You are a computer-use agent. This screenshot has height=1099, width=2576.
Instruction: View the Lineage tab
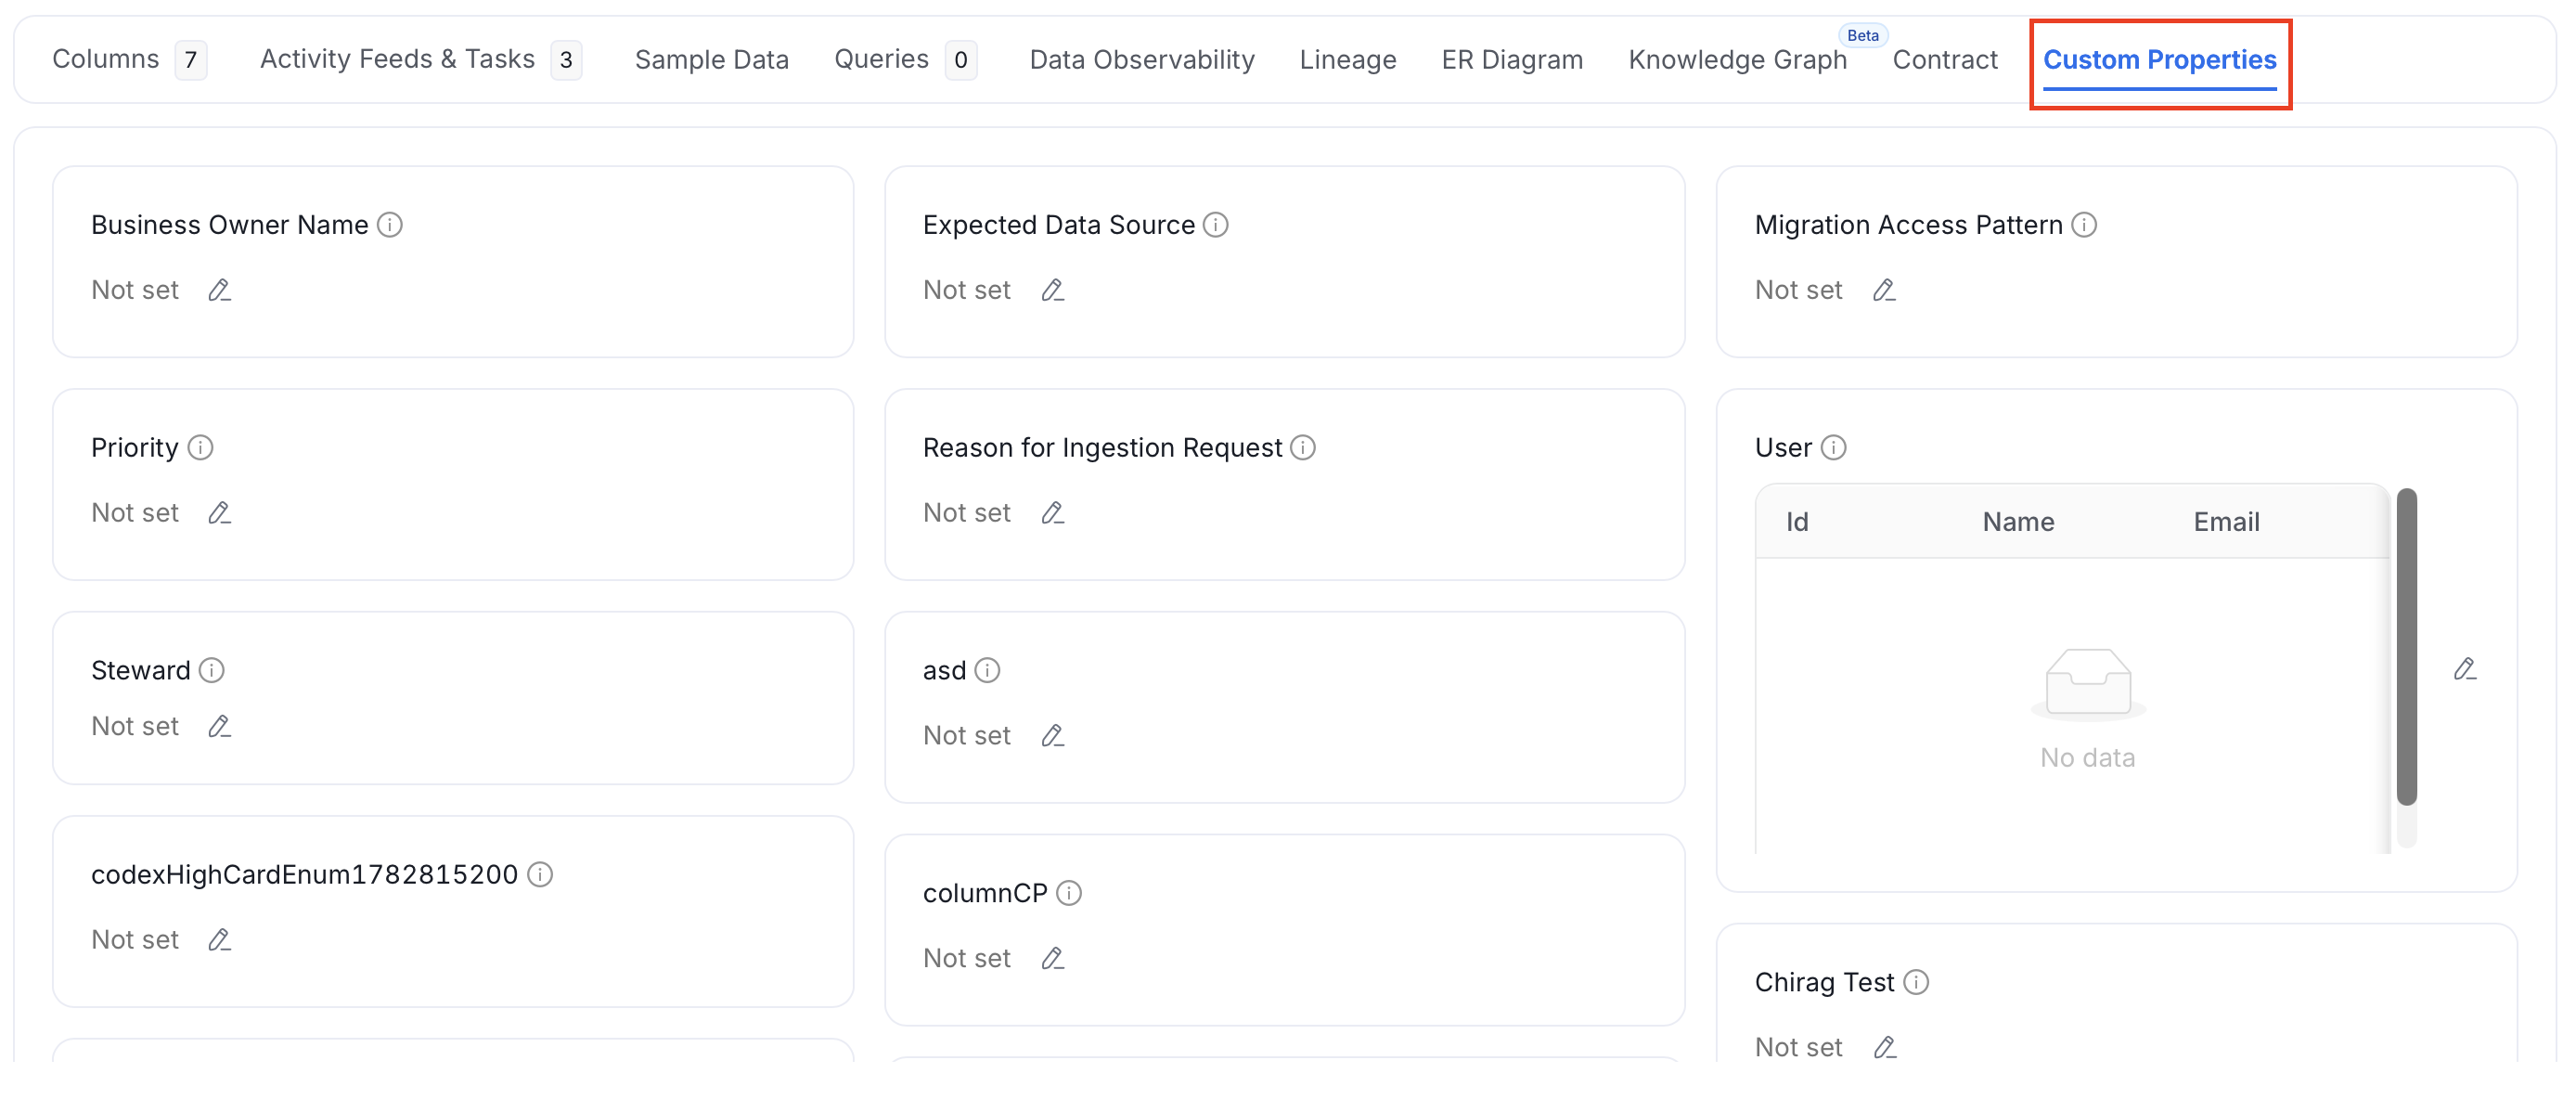[x=1347, y=60]
